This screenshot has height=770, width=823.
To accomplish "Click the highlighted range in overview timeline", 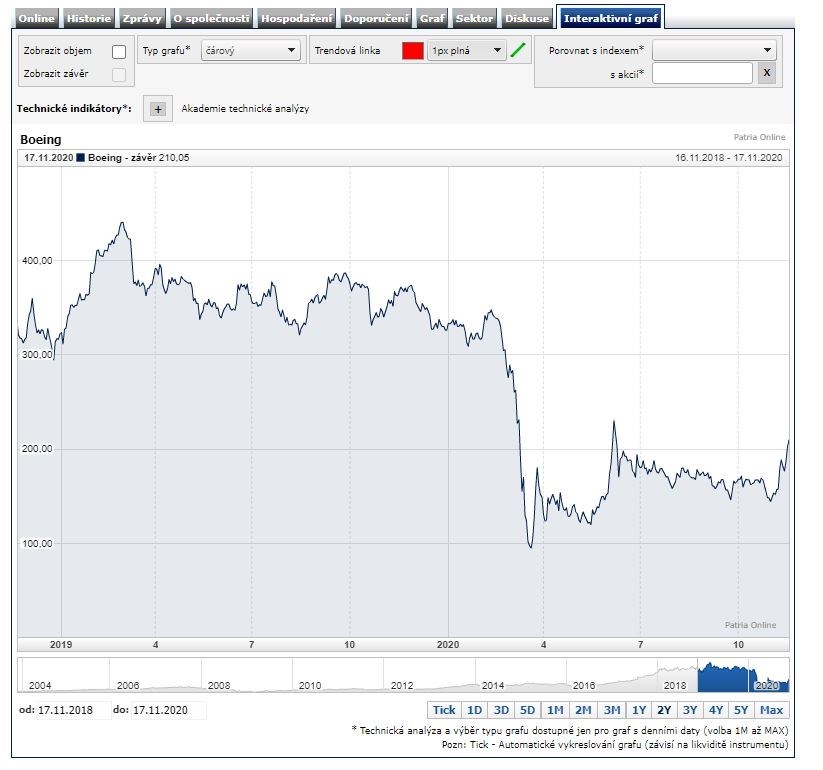I will [x=740, y=677].
